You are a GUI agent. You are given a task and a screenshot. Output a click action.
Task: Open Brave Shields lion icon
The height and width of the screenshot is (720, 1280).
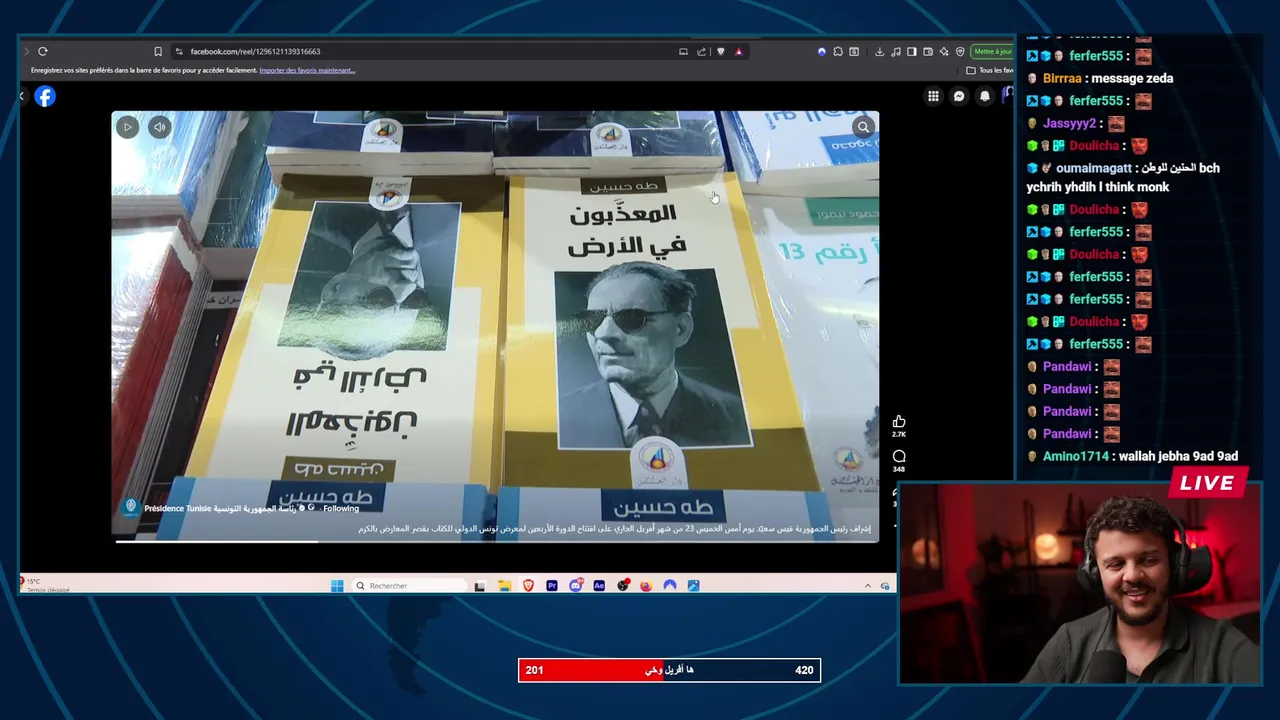[x=721, y=51]
